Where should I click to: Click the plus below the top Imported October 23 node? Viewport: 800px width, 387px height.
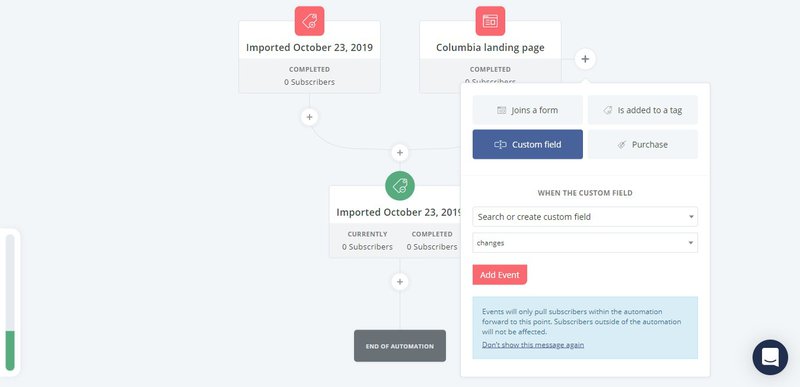[309, 117]
